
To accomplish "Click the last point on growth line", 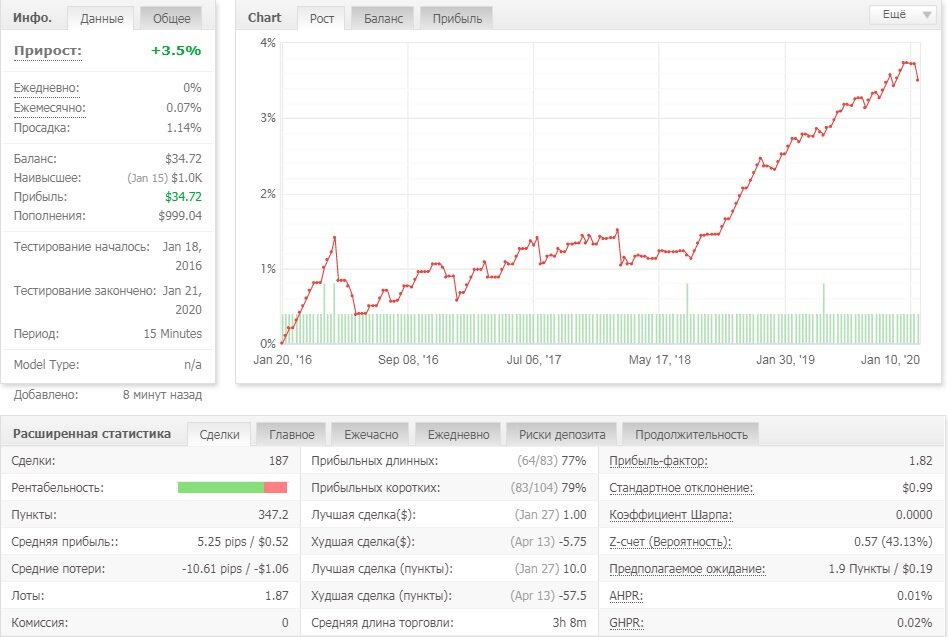I will (x=918, y=80).
